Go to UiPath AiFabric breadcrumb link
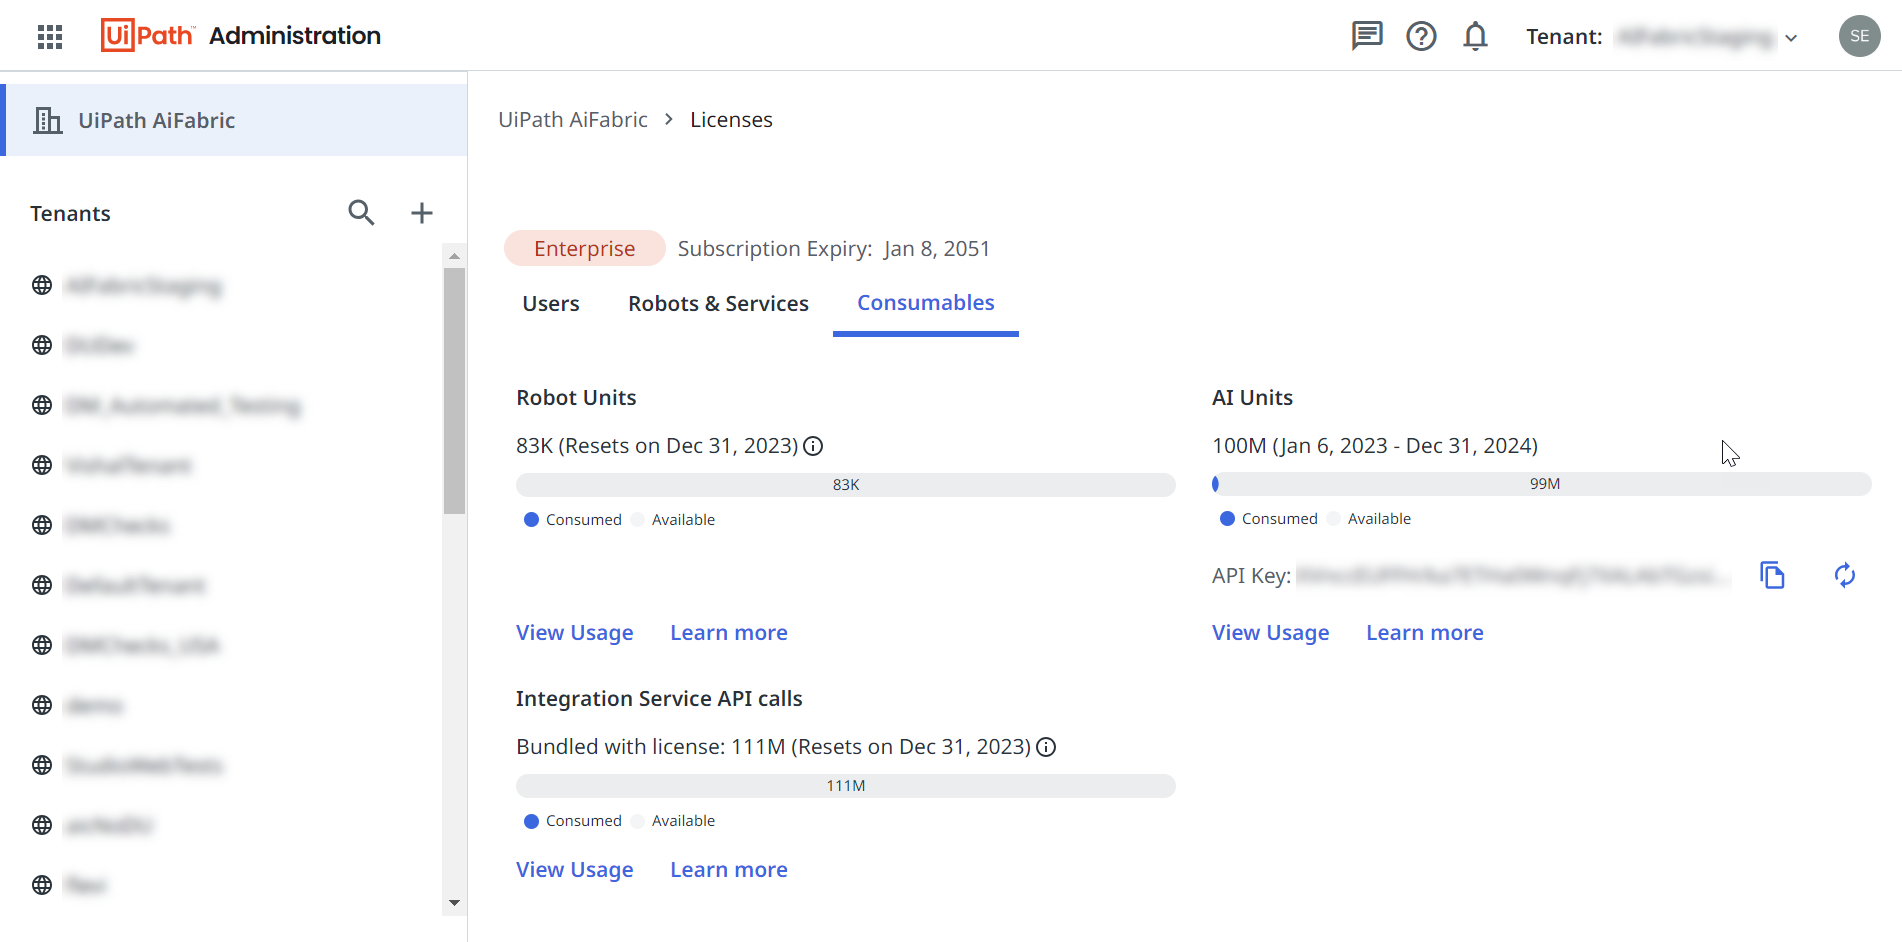This screenshot has height=942, width=1902. point(573,120)
